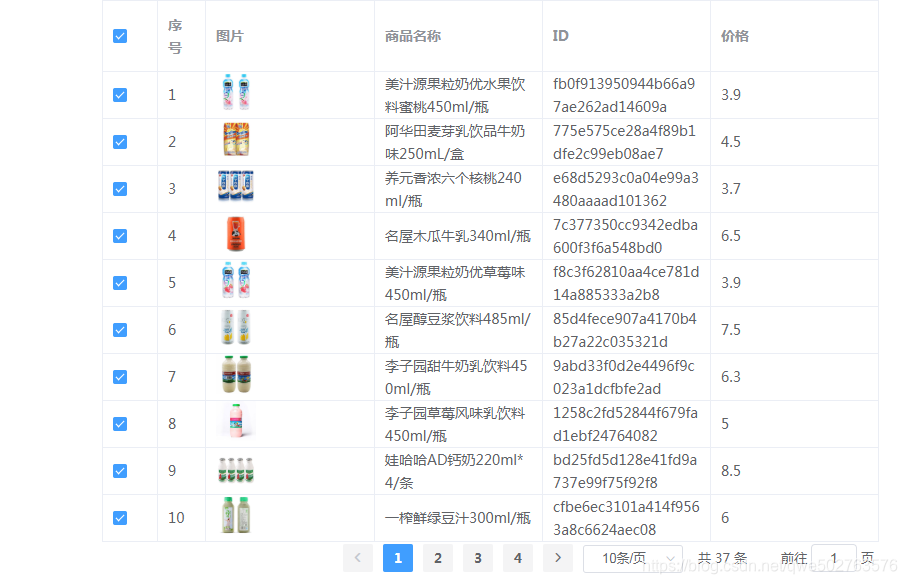Select ID starting with bd25fd5d128e41fd9a

click(625, 471)
